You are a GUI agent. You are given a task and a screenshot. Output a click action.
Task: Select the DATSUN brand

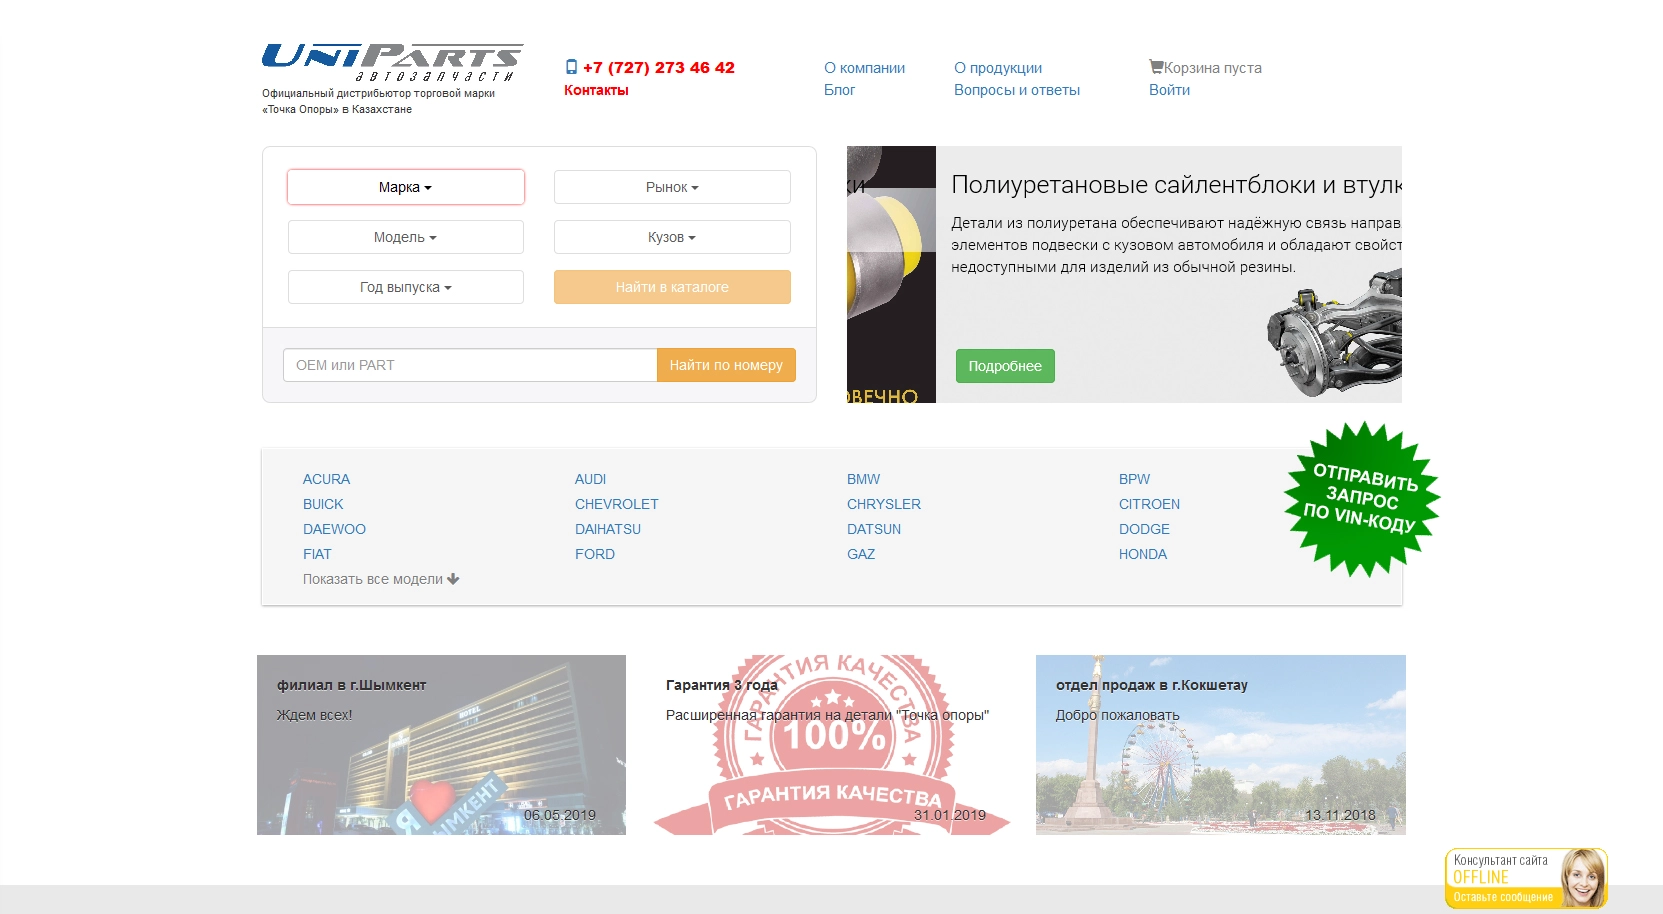[874, 529]
